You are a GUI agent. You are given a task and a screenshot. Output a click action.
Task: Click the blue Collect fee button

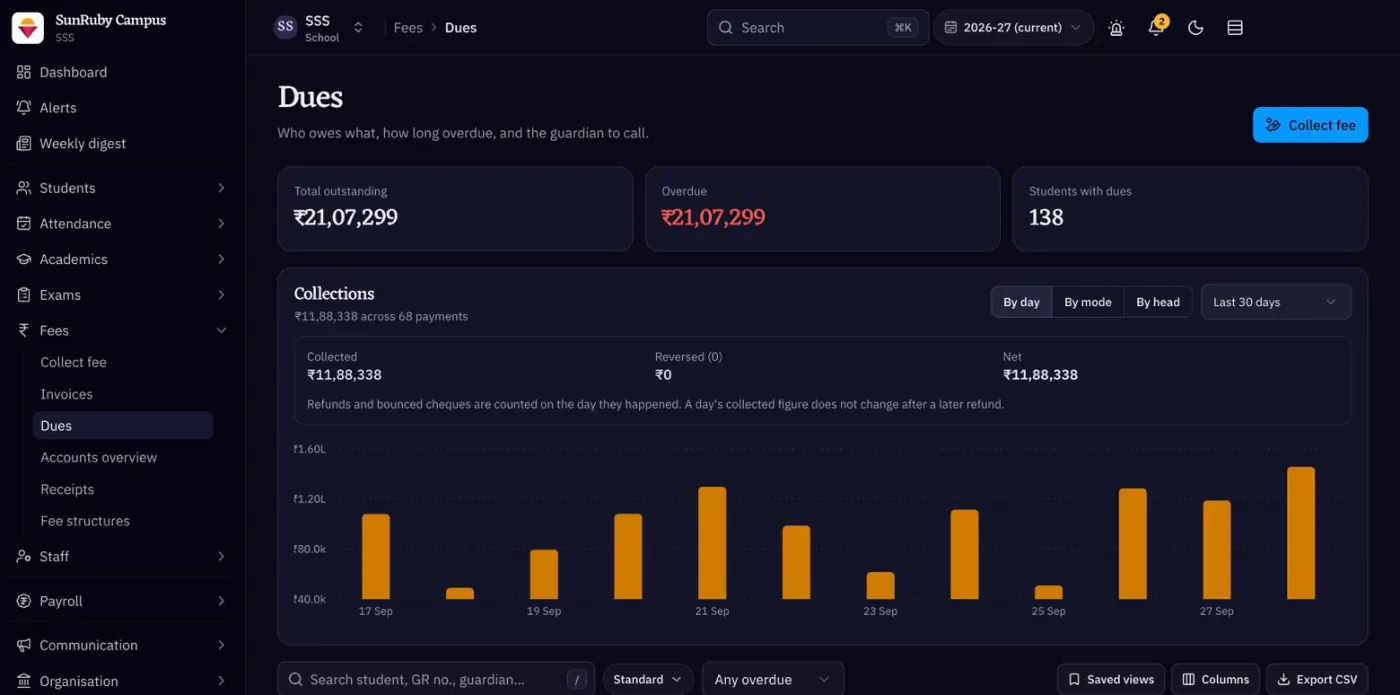coord(1310,125)
